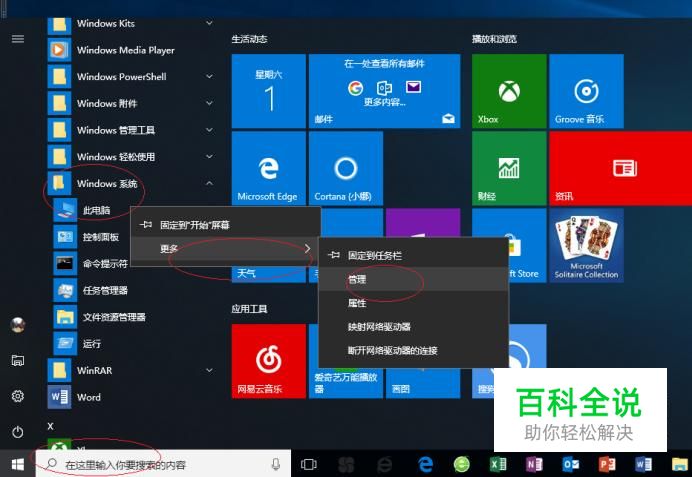Open the documents icon in Start sidebar

pyautogui.click(x=18, y=361)
